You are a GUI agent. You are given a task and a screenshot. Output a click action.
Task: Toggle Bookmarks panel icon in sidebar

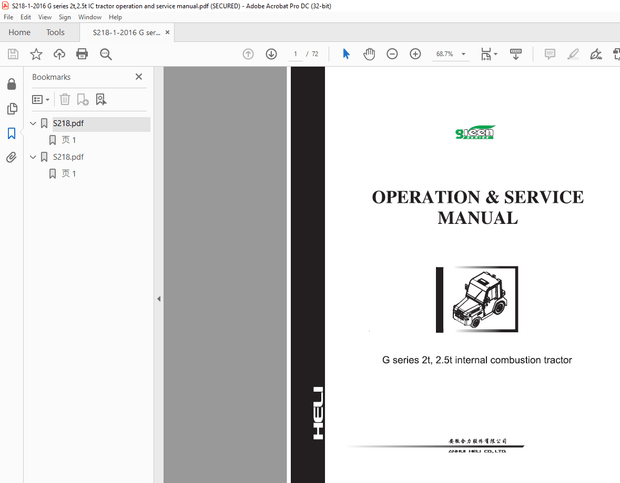pyautogui.click(x=11, y=133)
